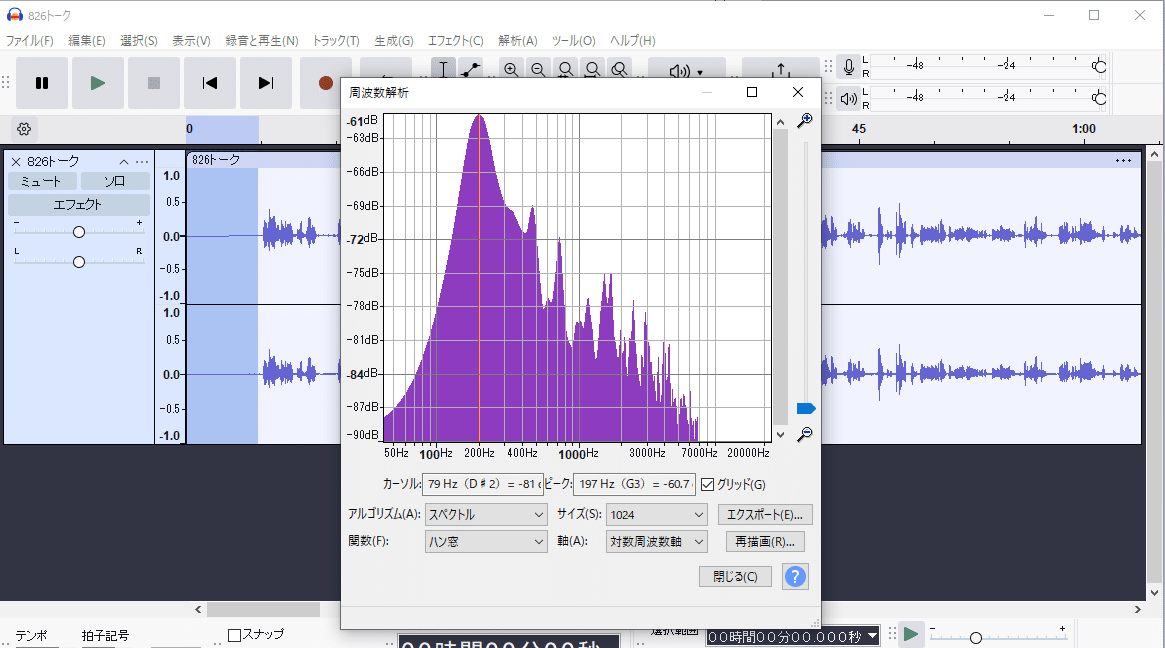Open the ファイル(F) menu

click(30, 41)
